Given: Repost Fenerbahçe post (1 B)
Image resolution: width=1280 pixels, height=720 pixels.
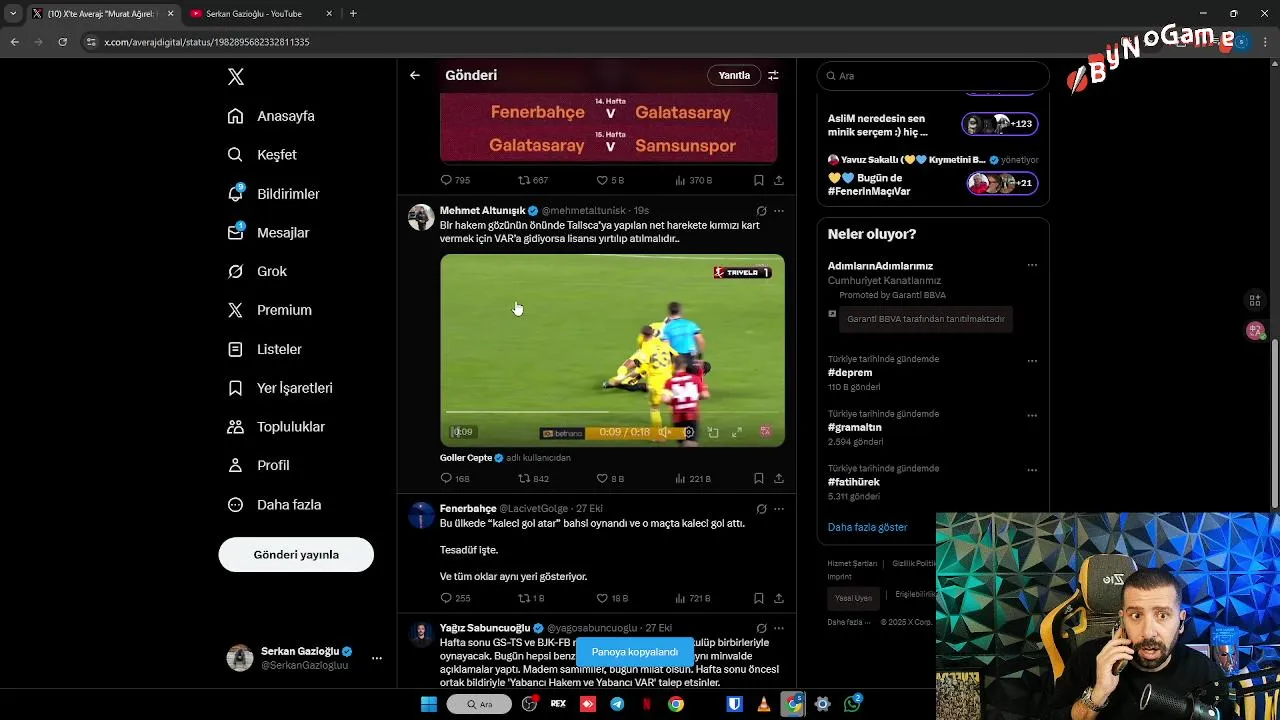Looking at the screenshot, I should 531,598.
